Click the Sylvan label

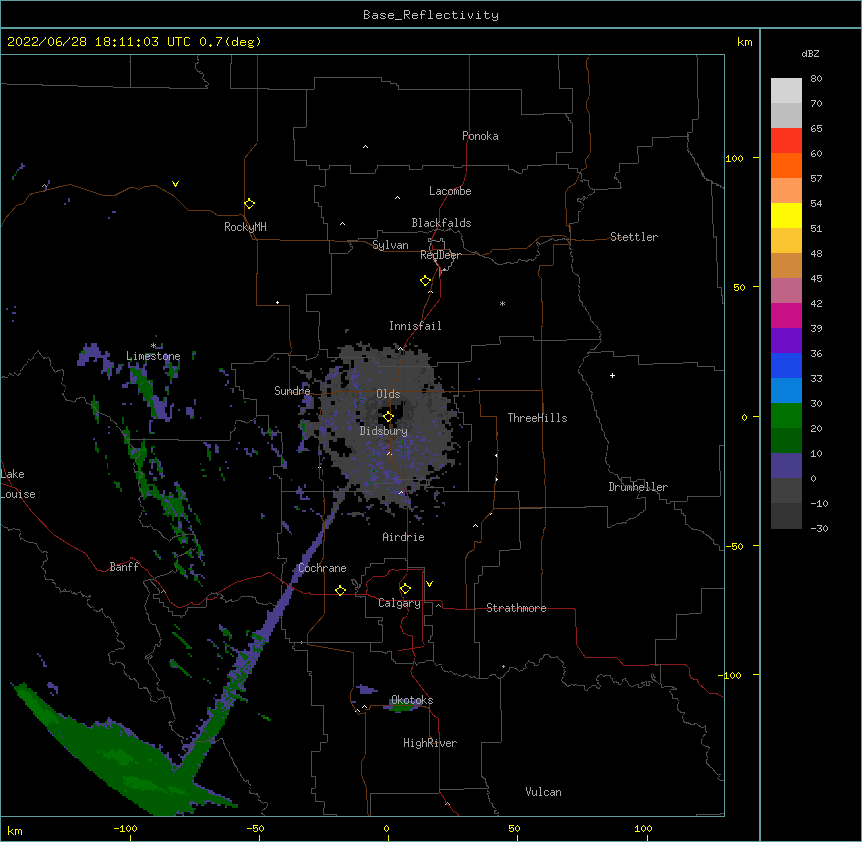coord(390,245)
